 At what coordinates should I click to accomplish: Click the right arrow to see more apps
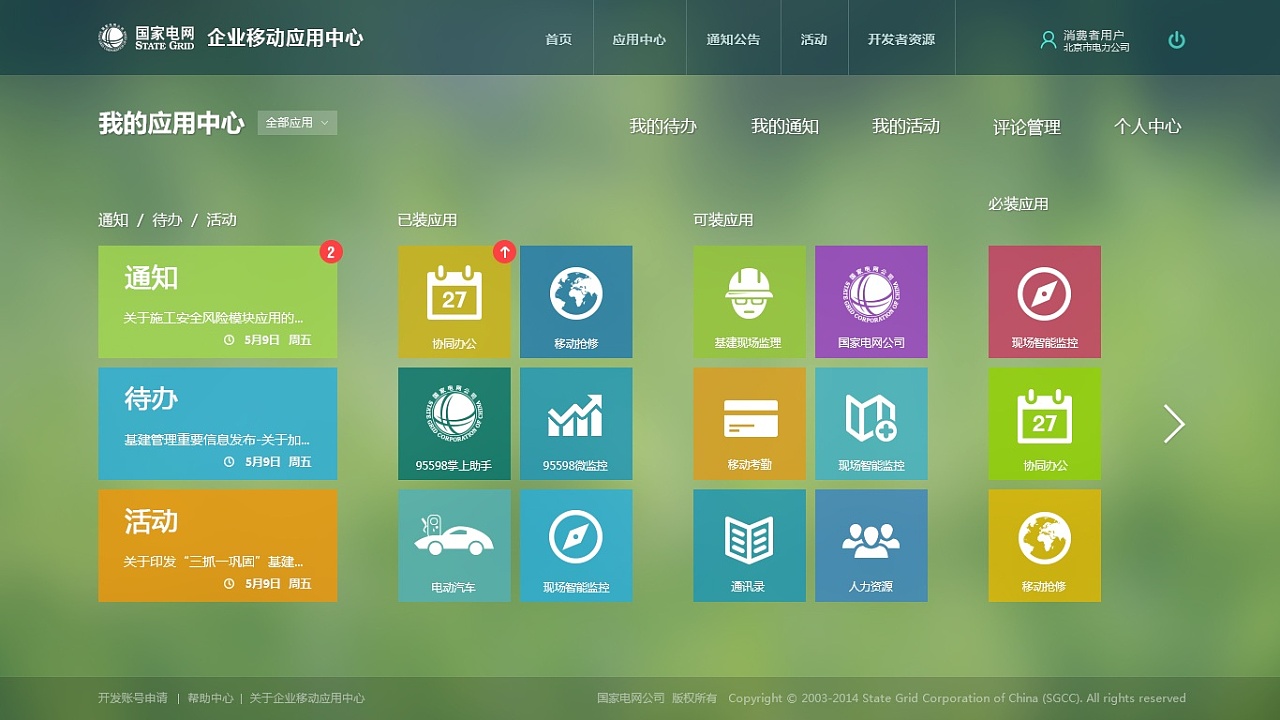[1173, 424]
